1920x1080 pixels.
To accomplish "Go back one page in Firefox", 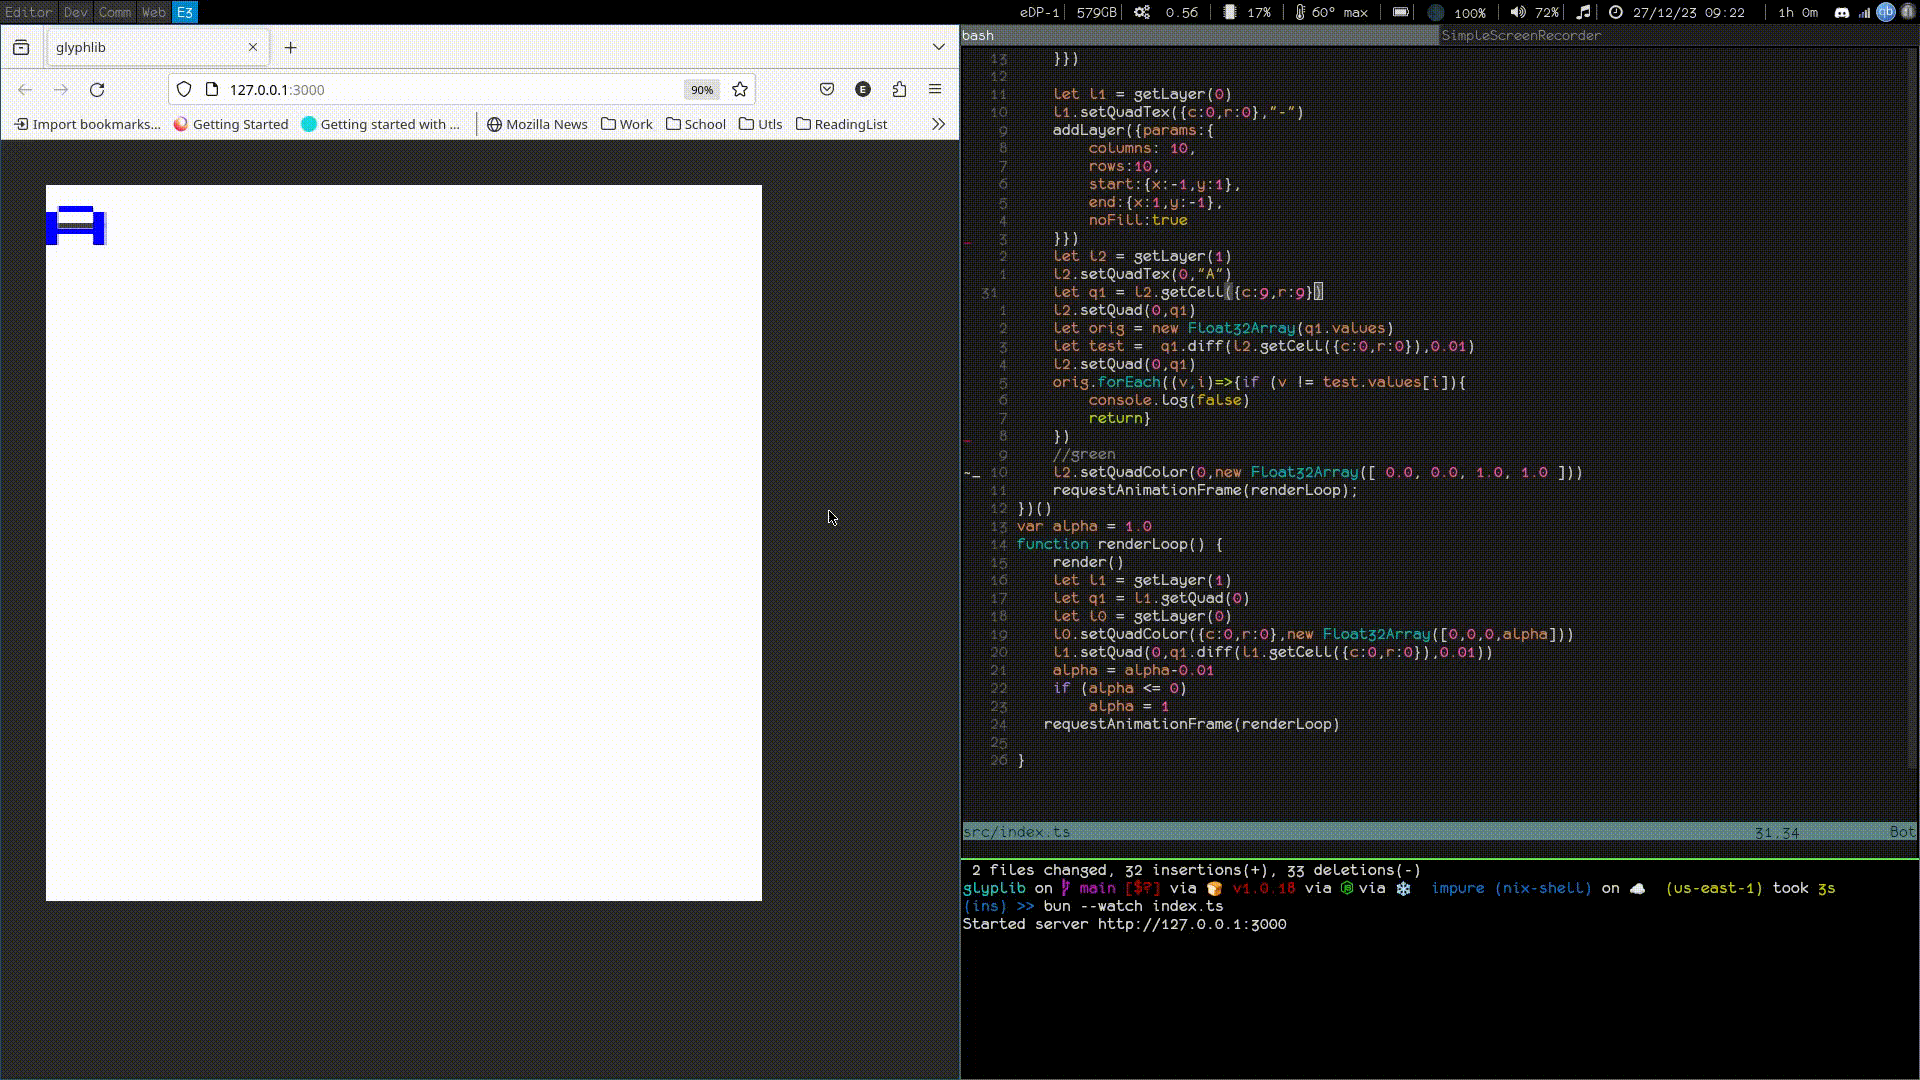I will [x=25, y=90].
